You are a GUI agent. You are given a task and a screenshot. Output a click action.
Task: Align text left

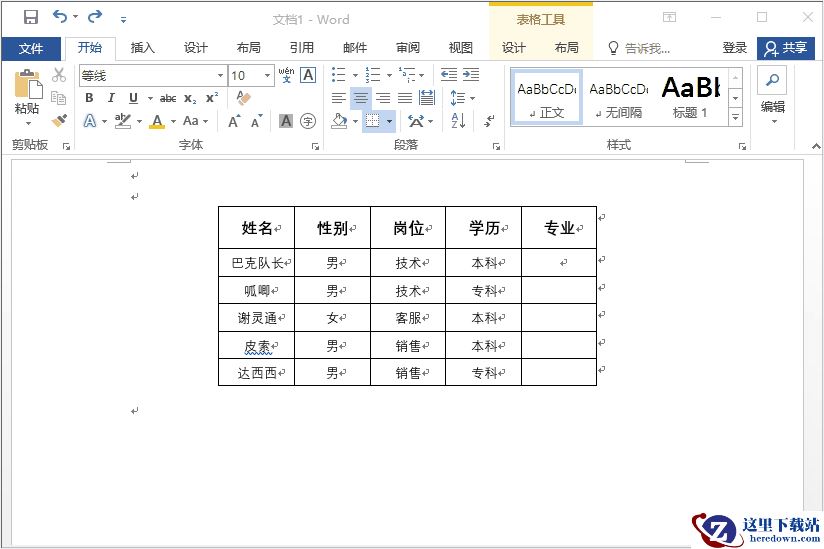coord(339,98)
